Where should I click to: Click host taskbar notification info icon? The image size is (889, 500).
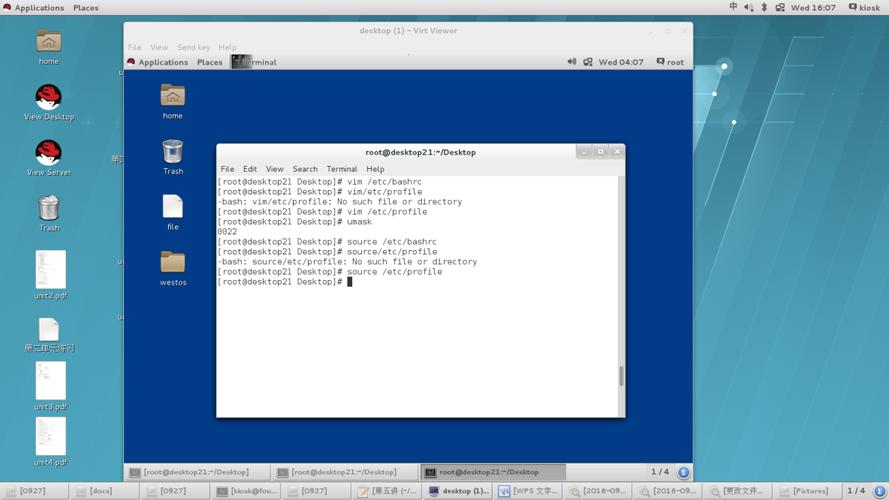click(879, 491)
